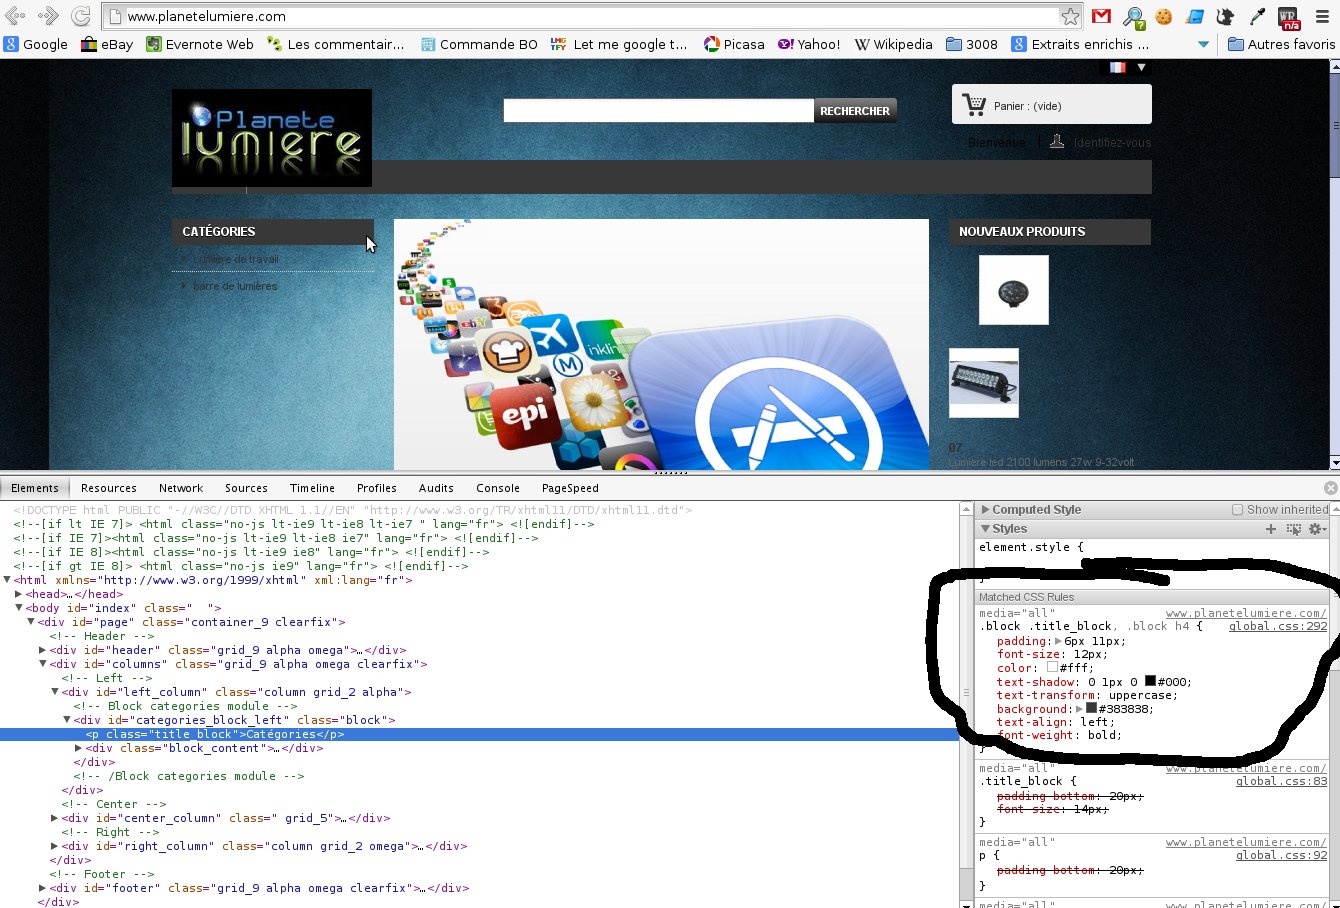Expand the div class="block_content" node
1340x908 pixels.
[79, 748]
